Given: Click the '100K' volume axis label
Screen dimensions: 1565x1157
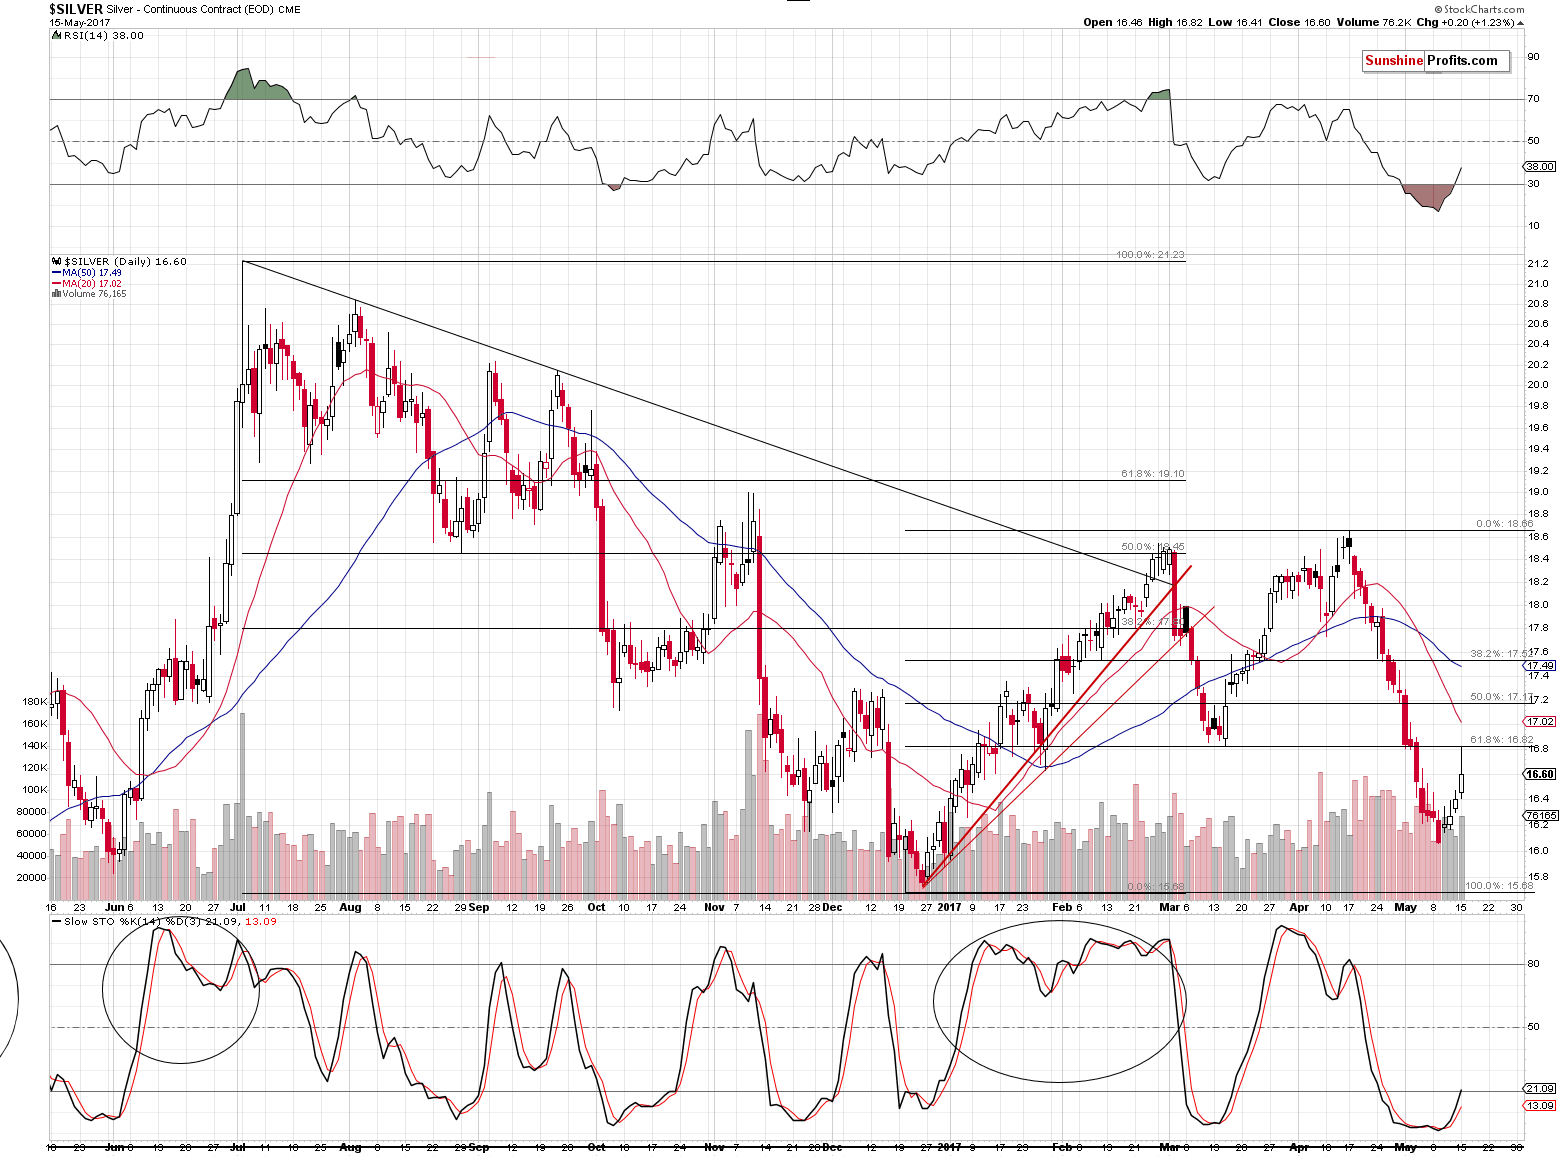Looking at the screenshot, I should coord(34,790).
